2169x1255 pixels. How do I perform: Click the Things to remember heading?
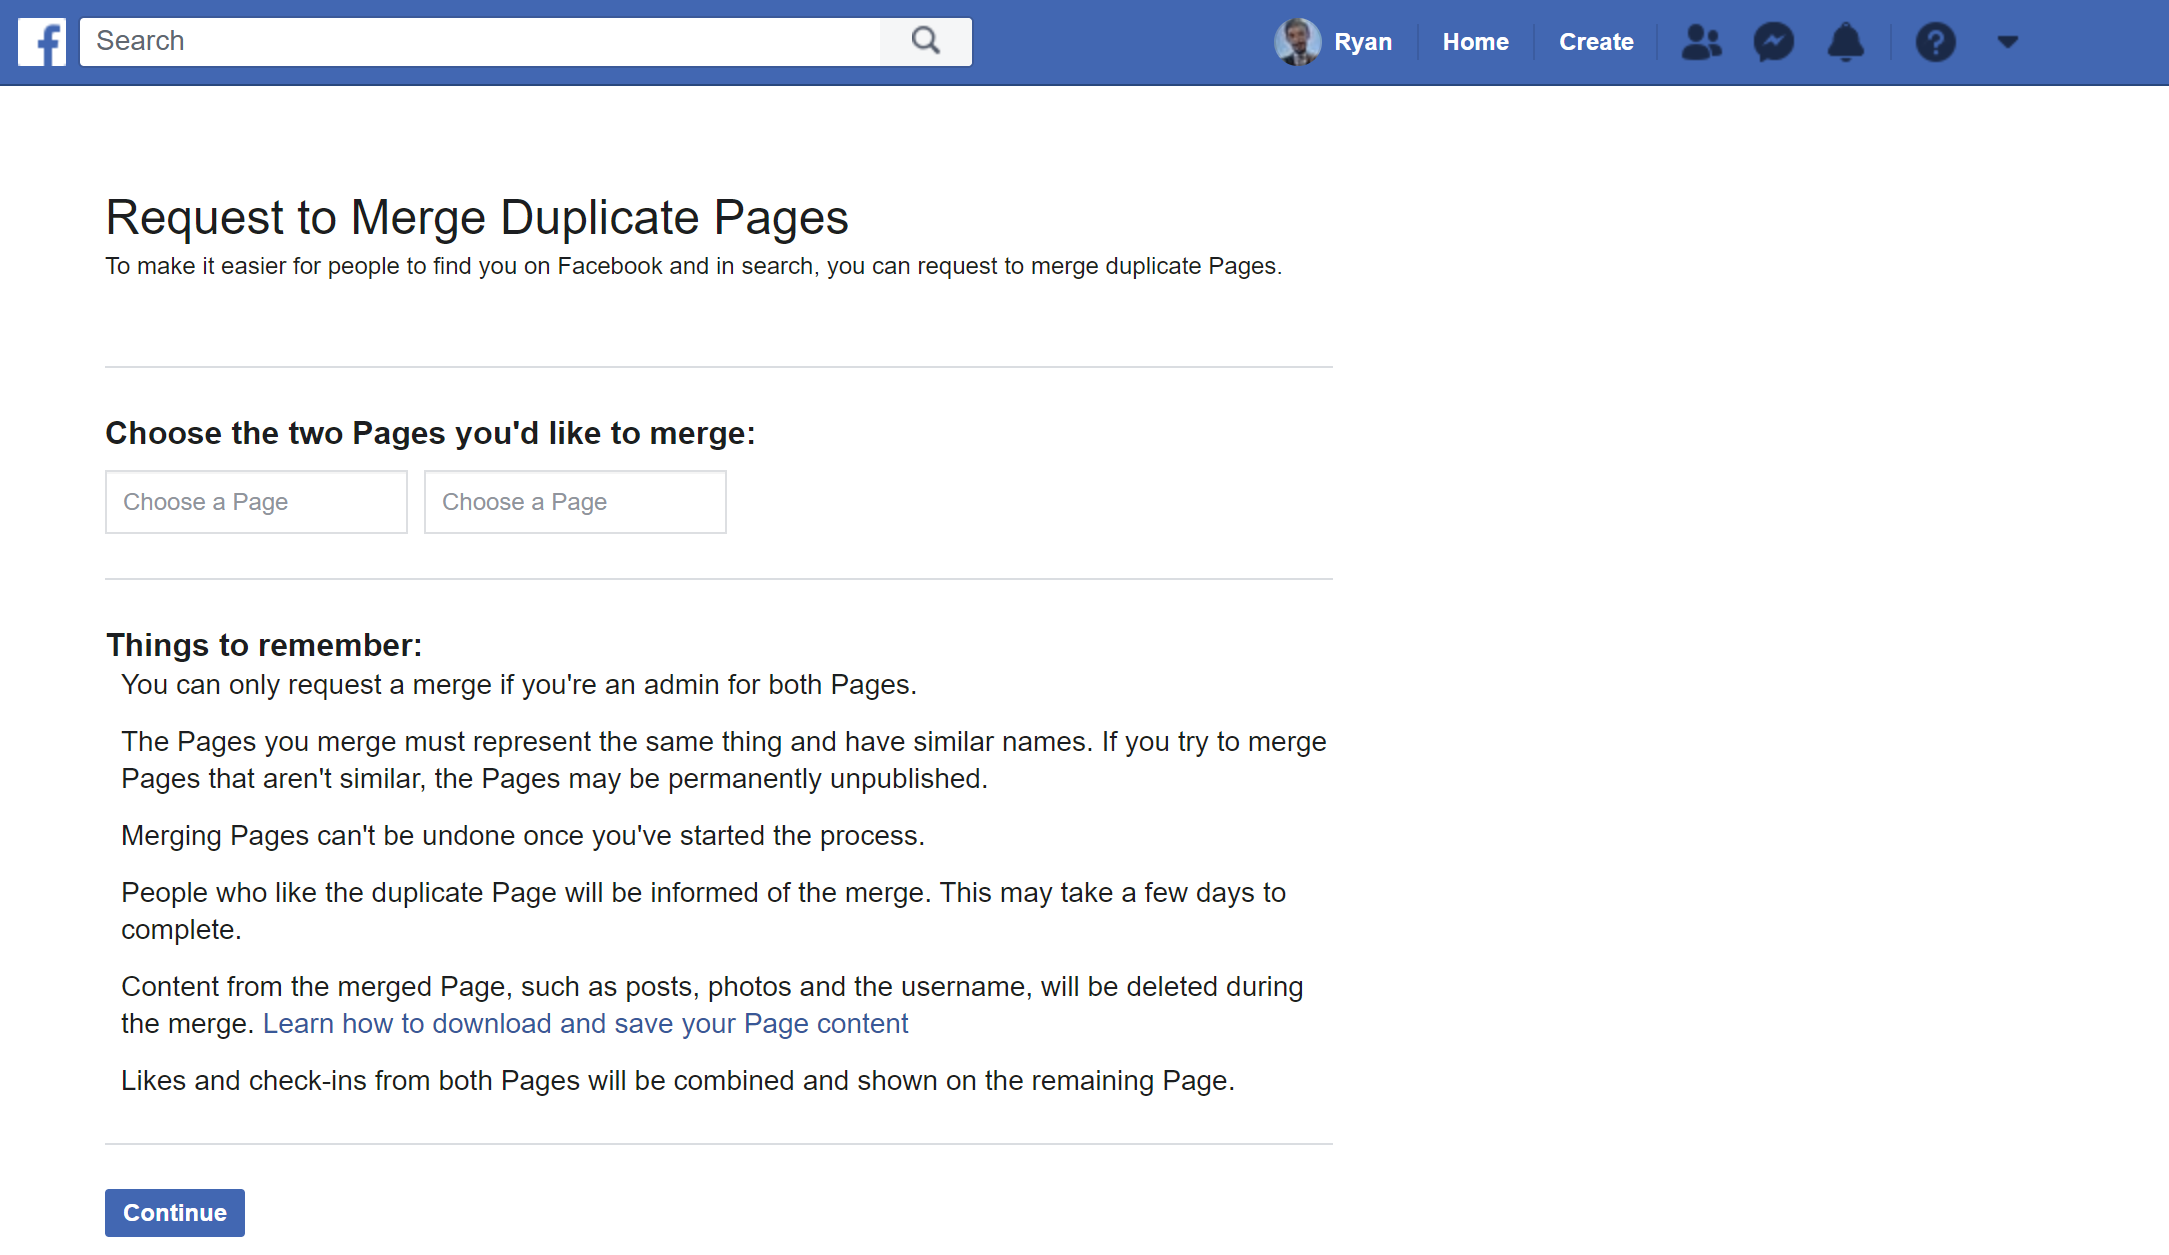(264, 645)
